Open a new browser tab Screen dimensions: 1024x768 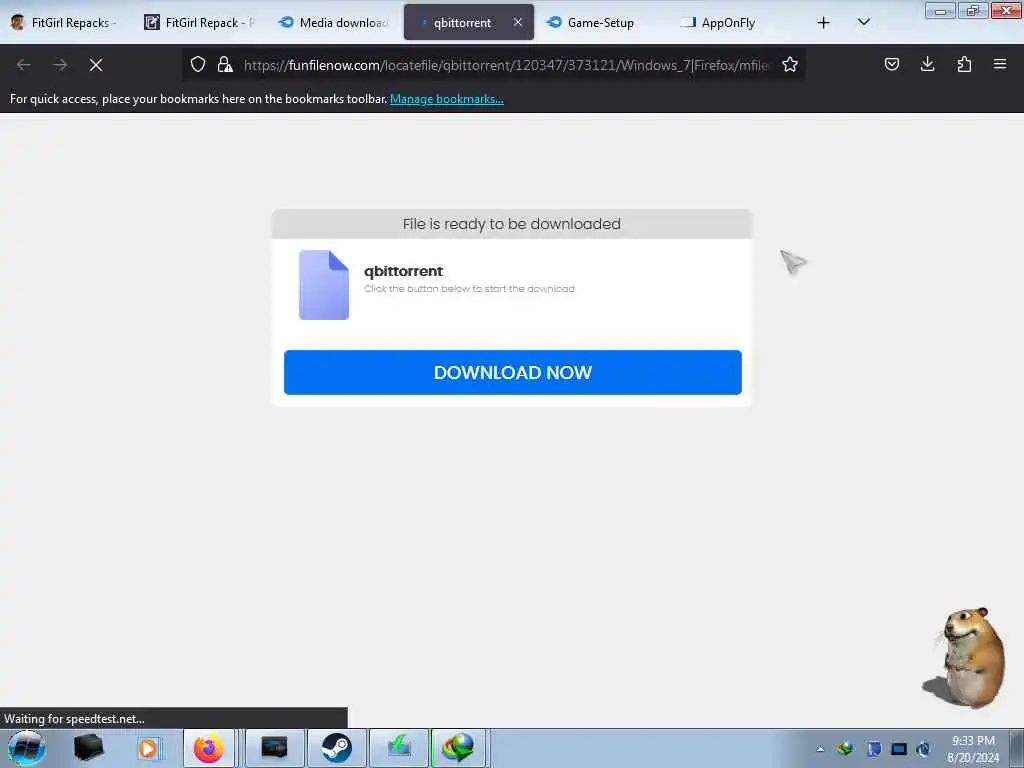[x=824, y=23]
